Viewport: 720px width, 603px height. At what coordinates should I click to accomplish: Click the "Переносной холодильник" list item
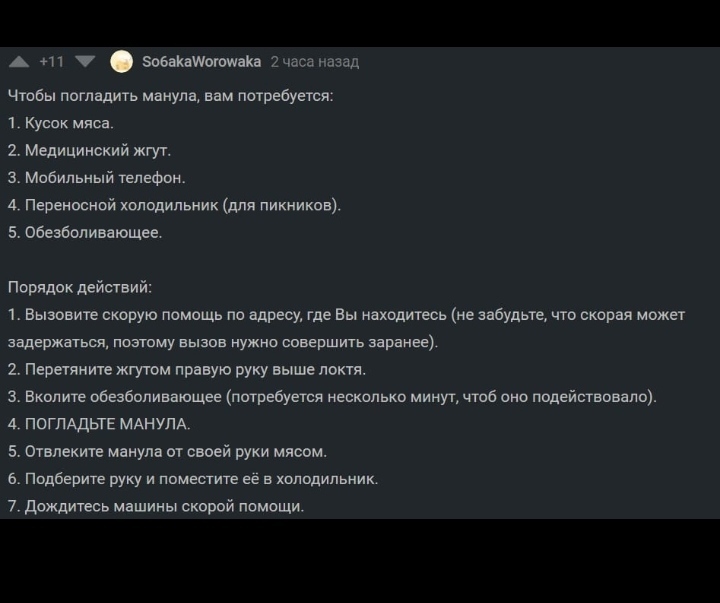[175, 205]
